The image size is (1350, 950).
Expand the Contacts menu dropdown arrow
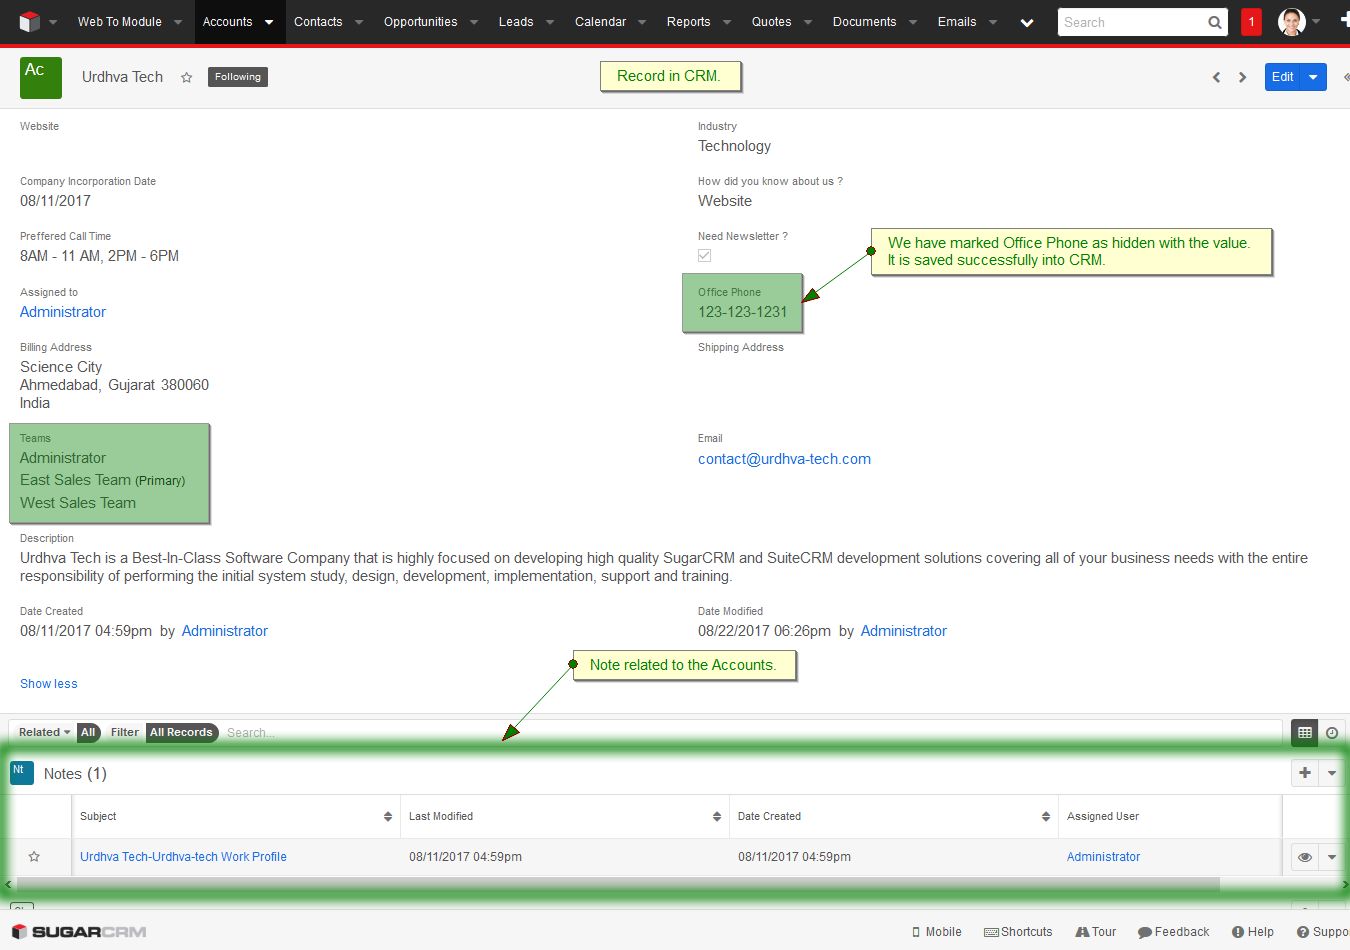pyautogui.click(x=359, y=22)
